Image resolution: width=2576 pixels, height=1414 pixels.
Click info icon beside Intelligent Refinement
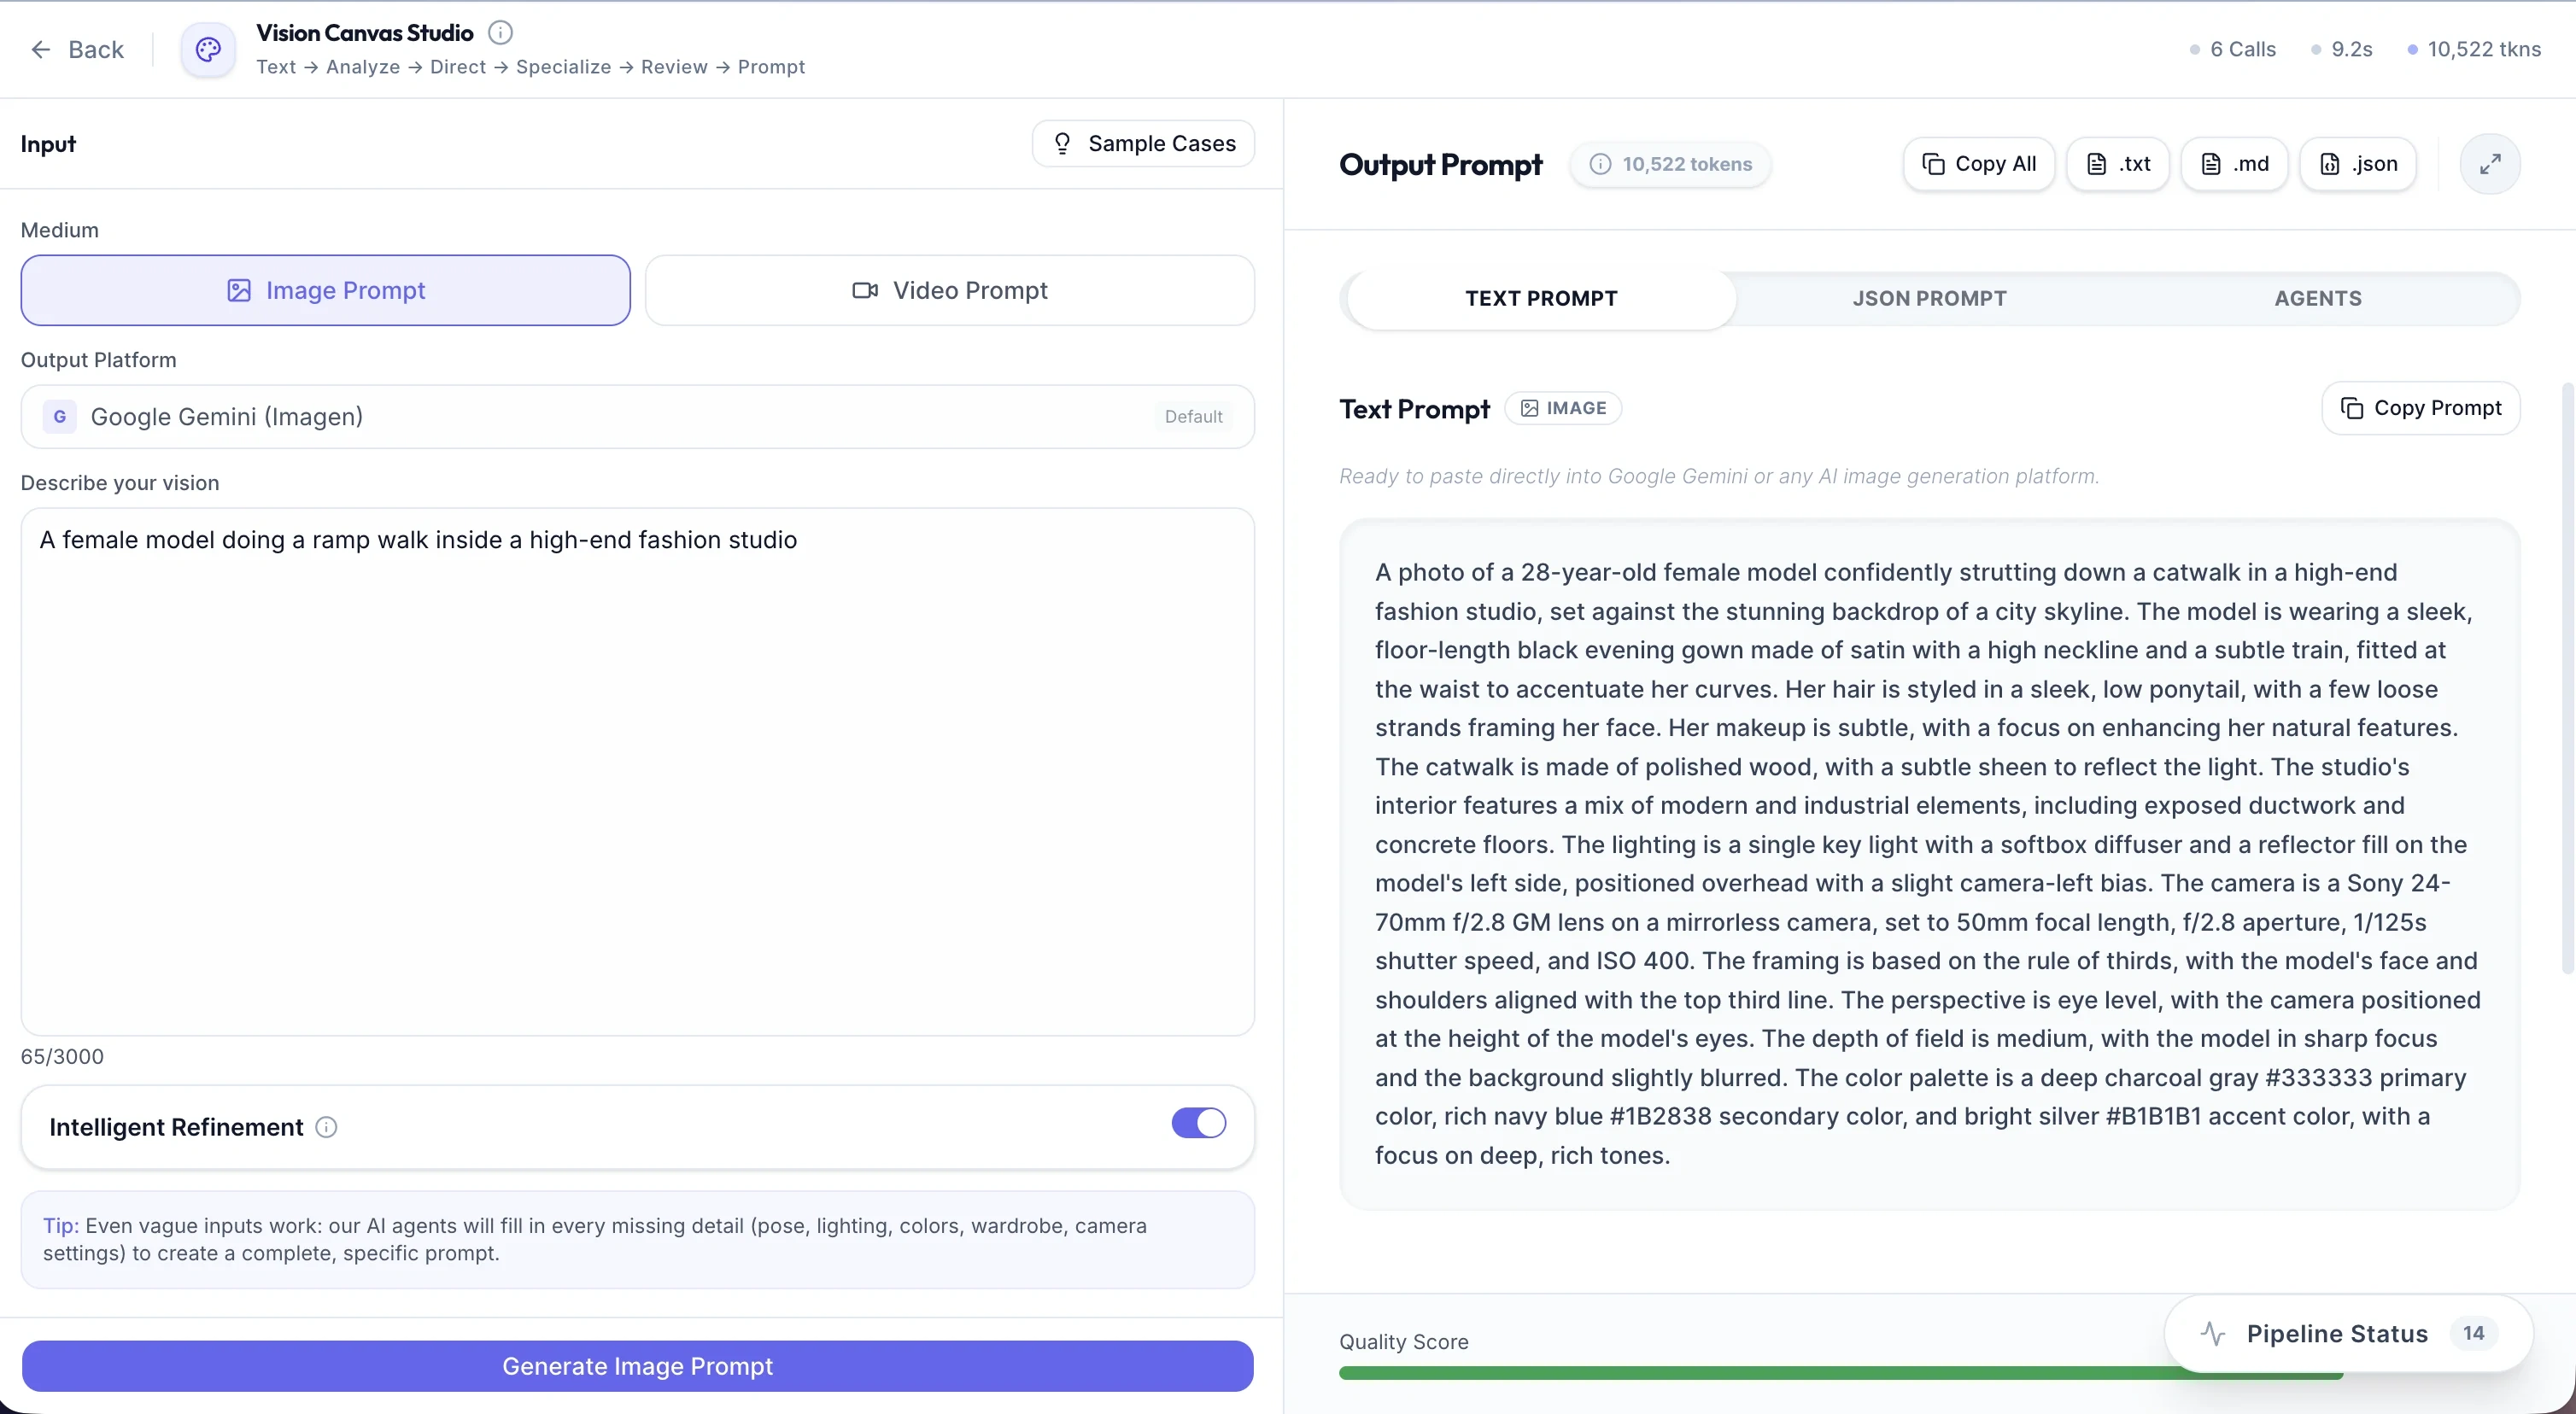tap(326, 1127)
